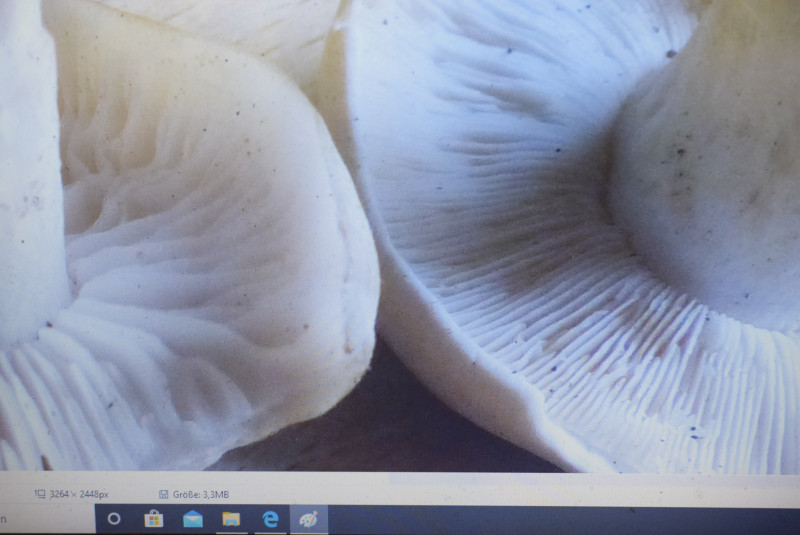Click the disk icon beside Größe
Screen dimensions: 800x535
click(163, 494)
